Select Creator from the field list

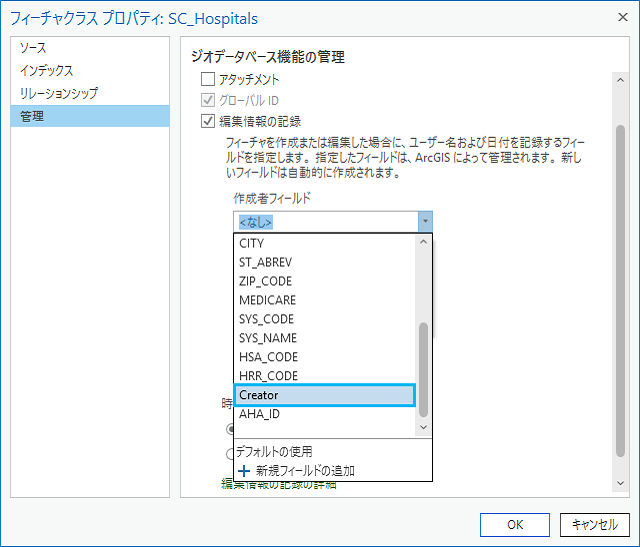(324, 395)
